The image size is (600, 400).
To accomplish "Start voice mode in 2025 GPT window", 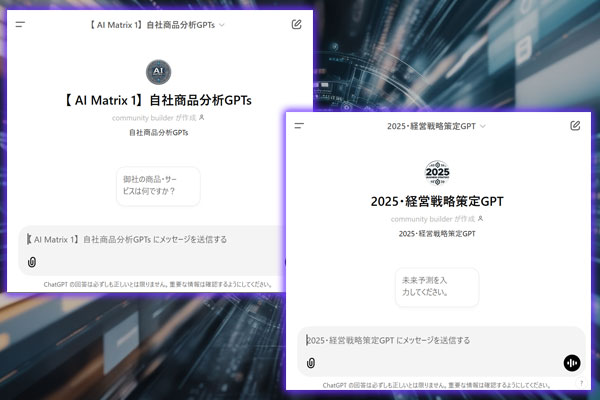I will [572, 363].
